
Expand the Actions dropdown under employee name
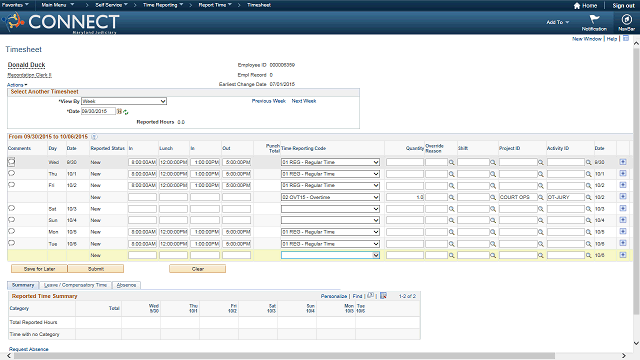[17, 85]
